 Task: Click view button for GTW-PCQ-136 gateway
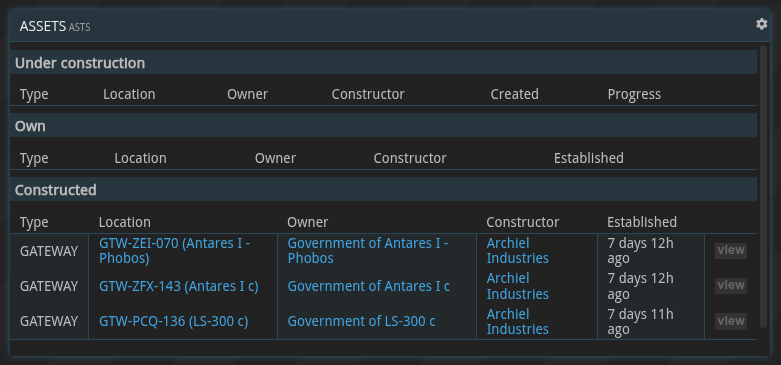pyautogui.click(x=731, y=321)
